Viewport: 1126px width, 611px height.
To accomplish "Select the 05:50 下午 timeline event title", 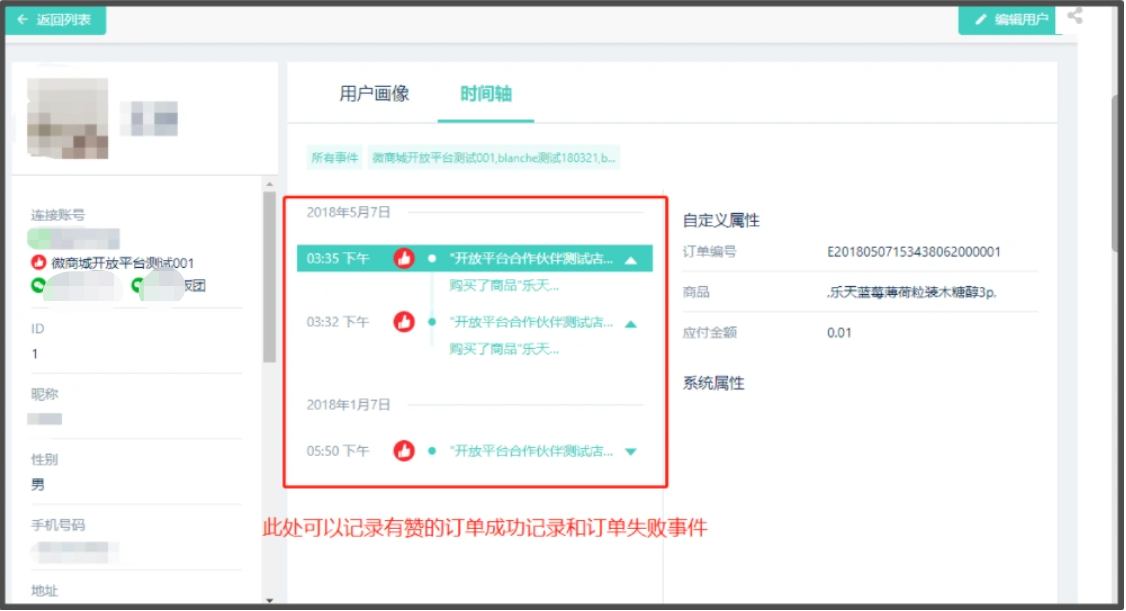I will pos(531,451).
